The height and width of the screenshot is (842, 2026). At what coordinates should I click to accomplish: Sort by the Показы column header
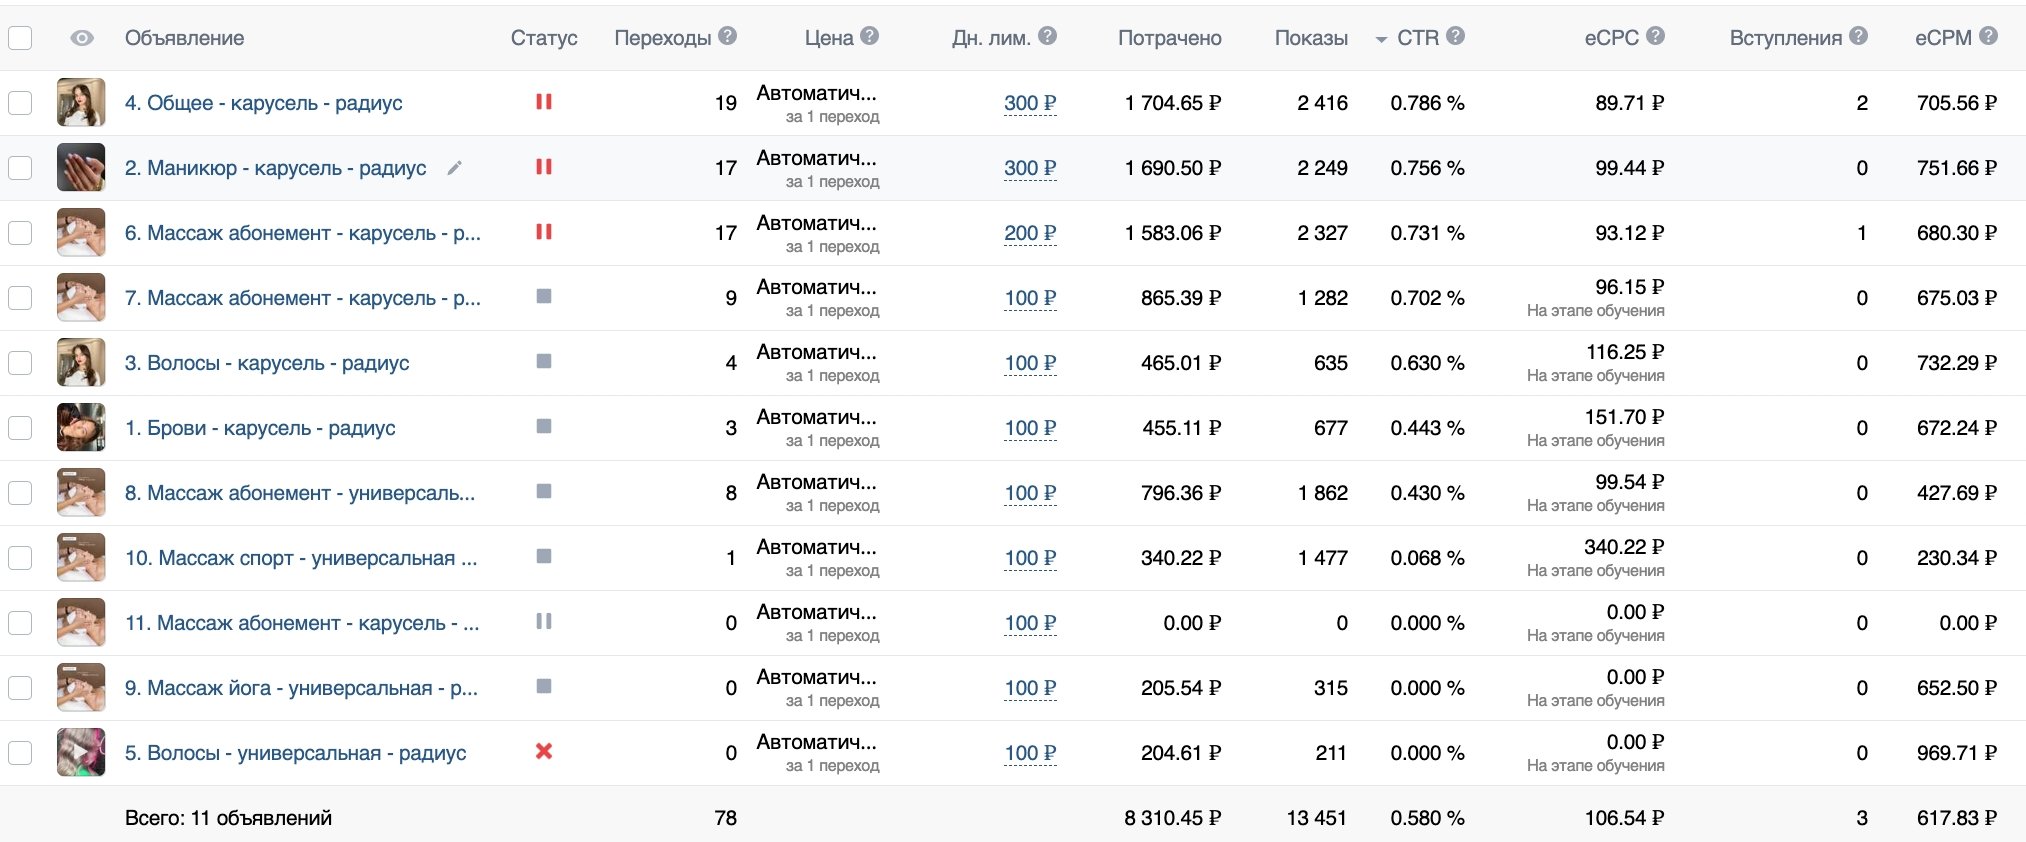pos(1311,38)
